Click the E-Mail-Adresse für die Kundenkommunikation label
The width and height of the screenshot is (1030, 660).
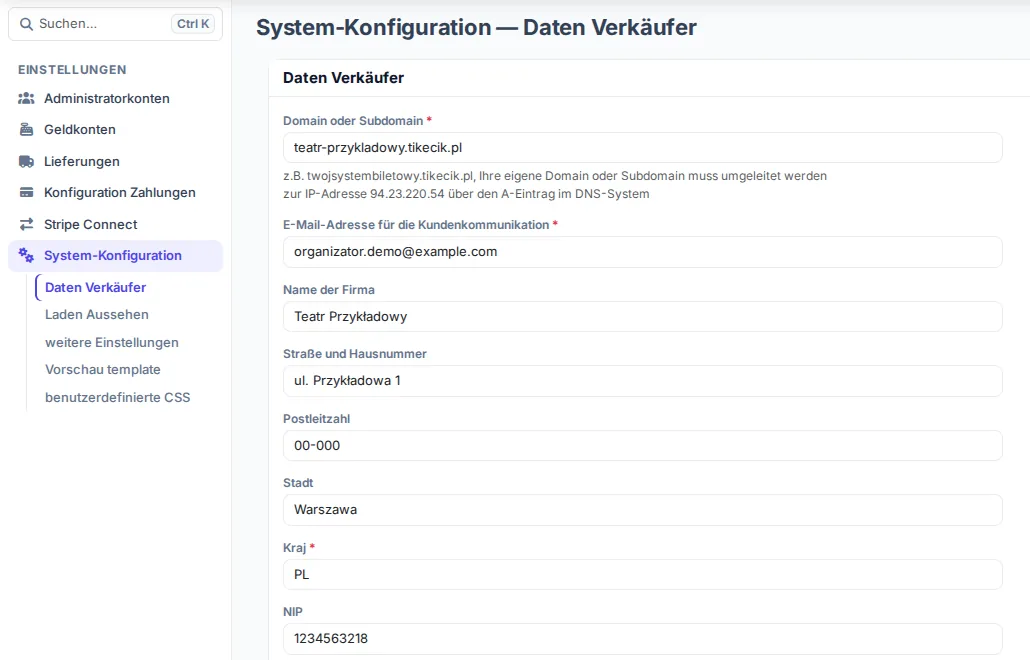[416, 225]
